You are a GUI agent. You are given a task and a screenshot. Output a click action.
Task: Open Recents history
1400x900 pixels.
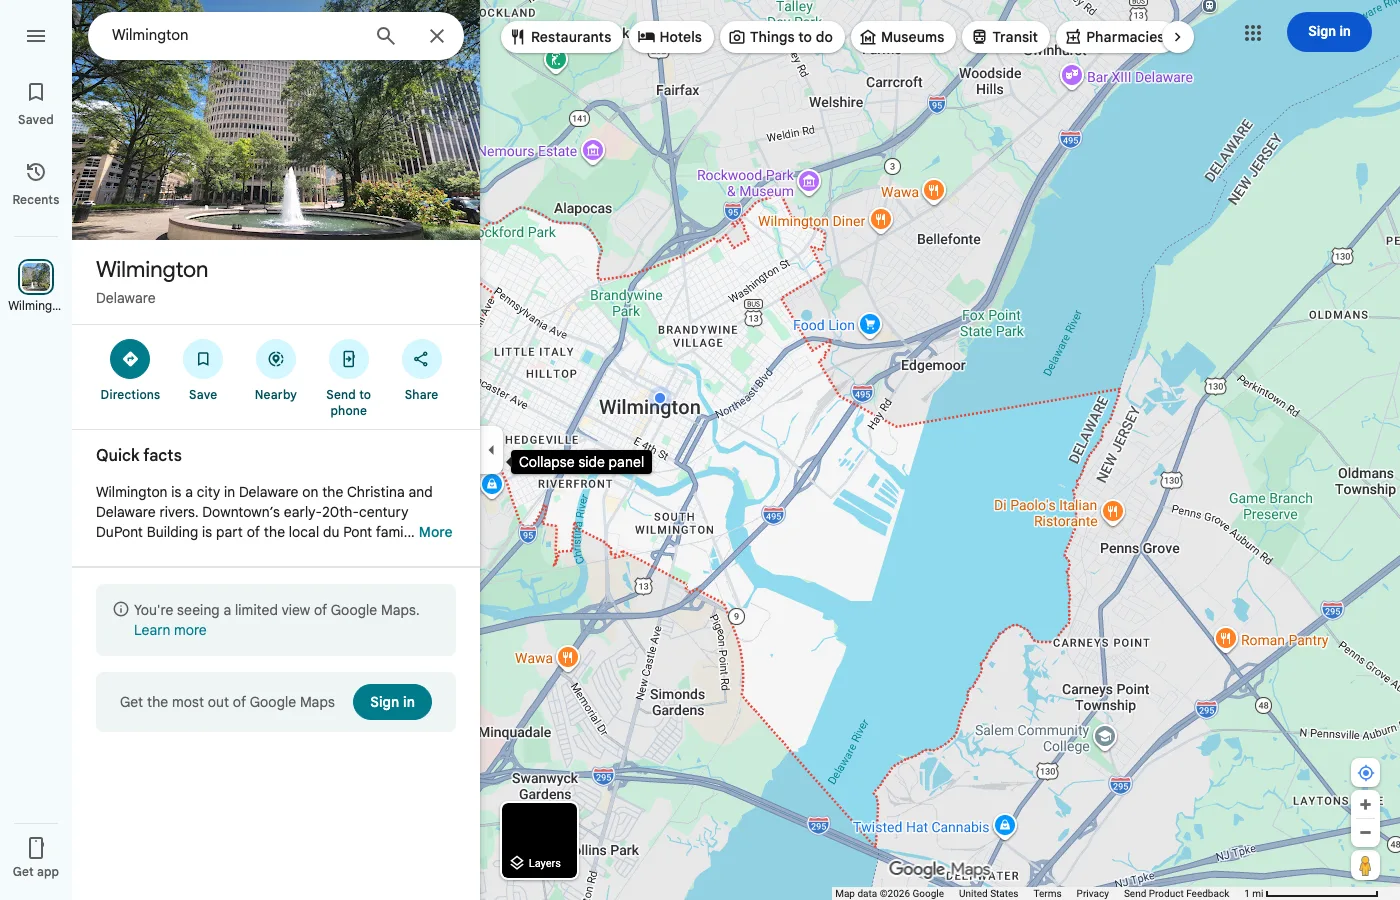coord(36,184)
